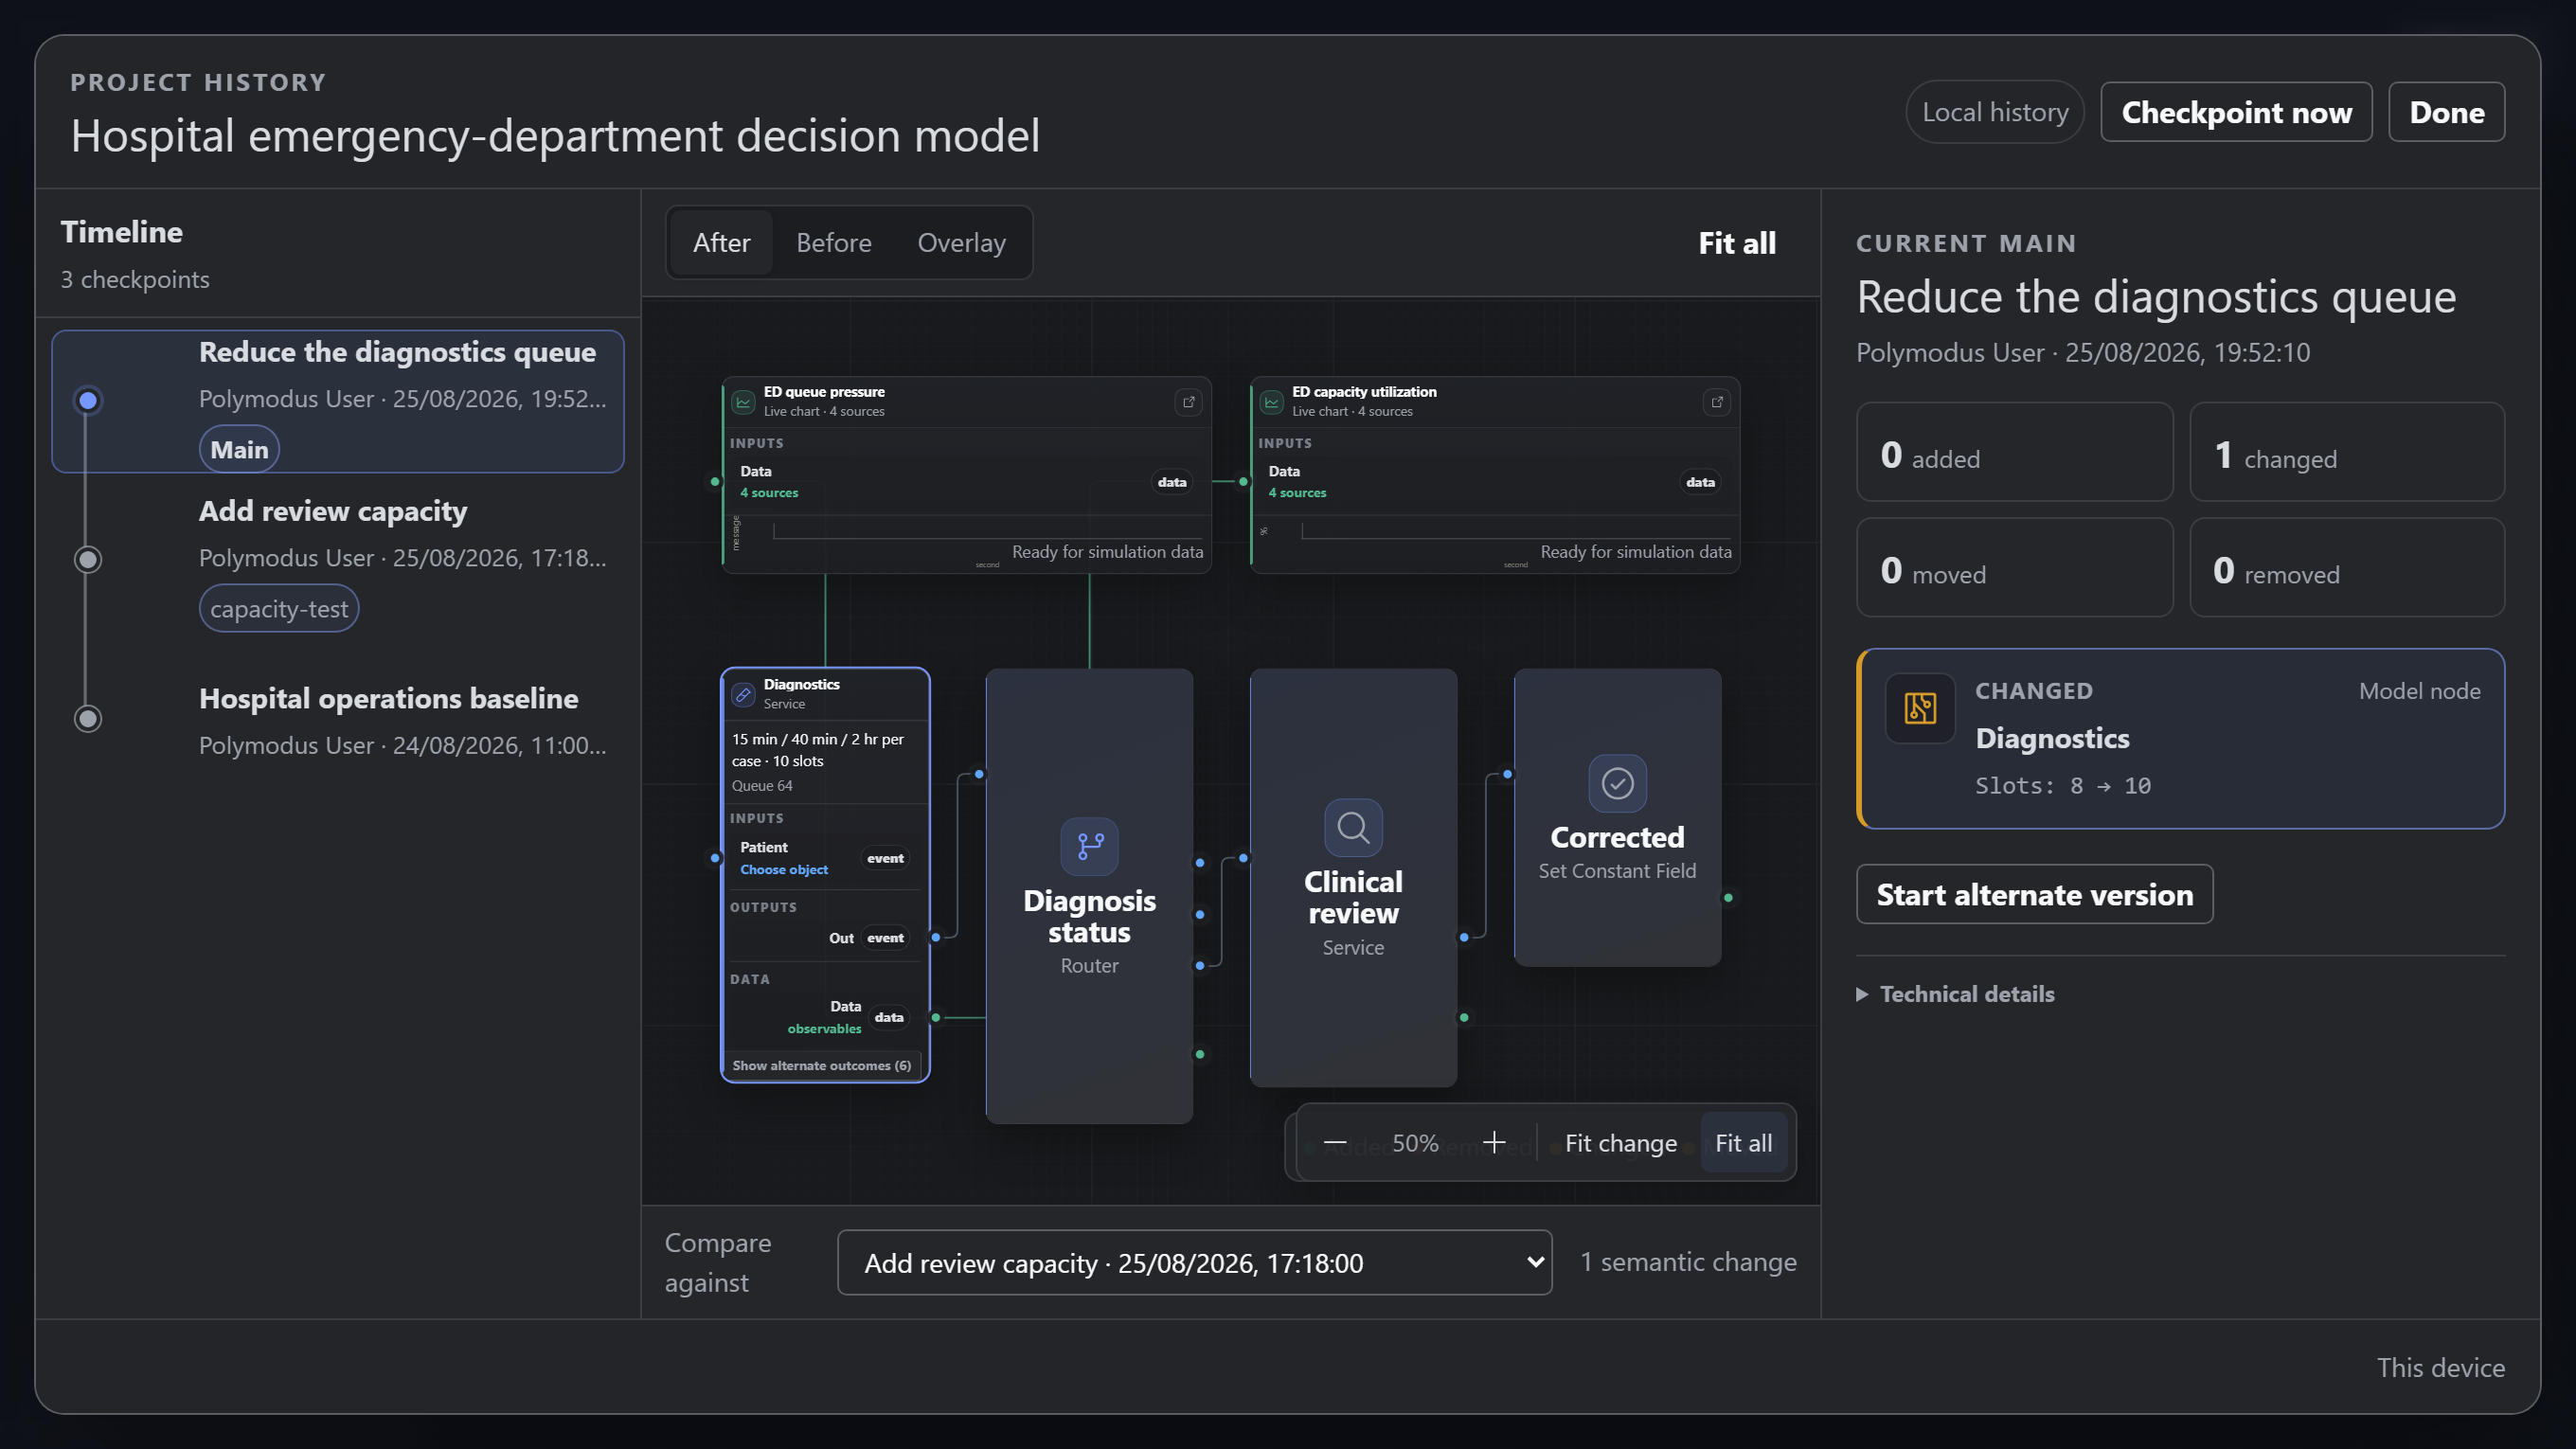Click the 1 semantic change text

(x=1688, y=1262)
